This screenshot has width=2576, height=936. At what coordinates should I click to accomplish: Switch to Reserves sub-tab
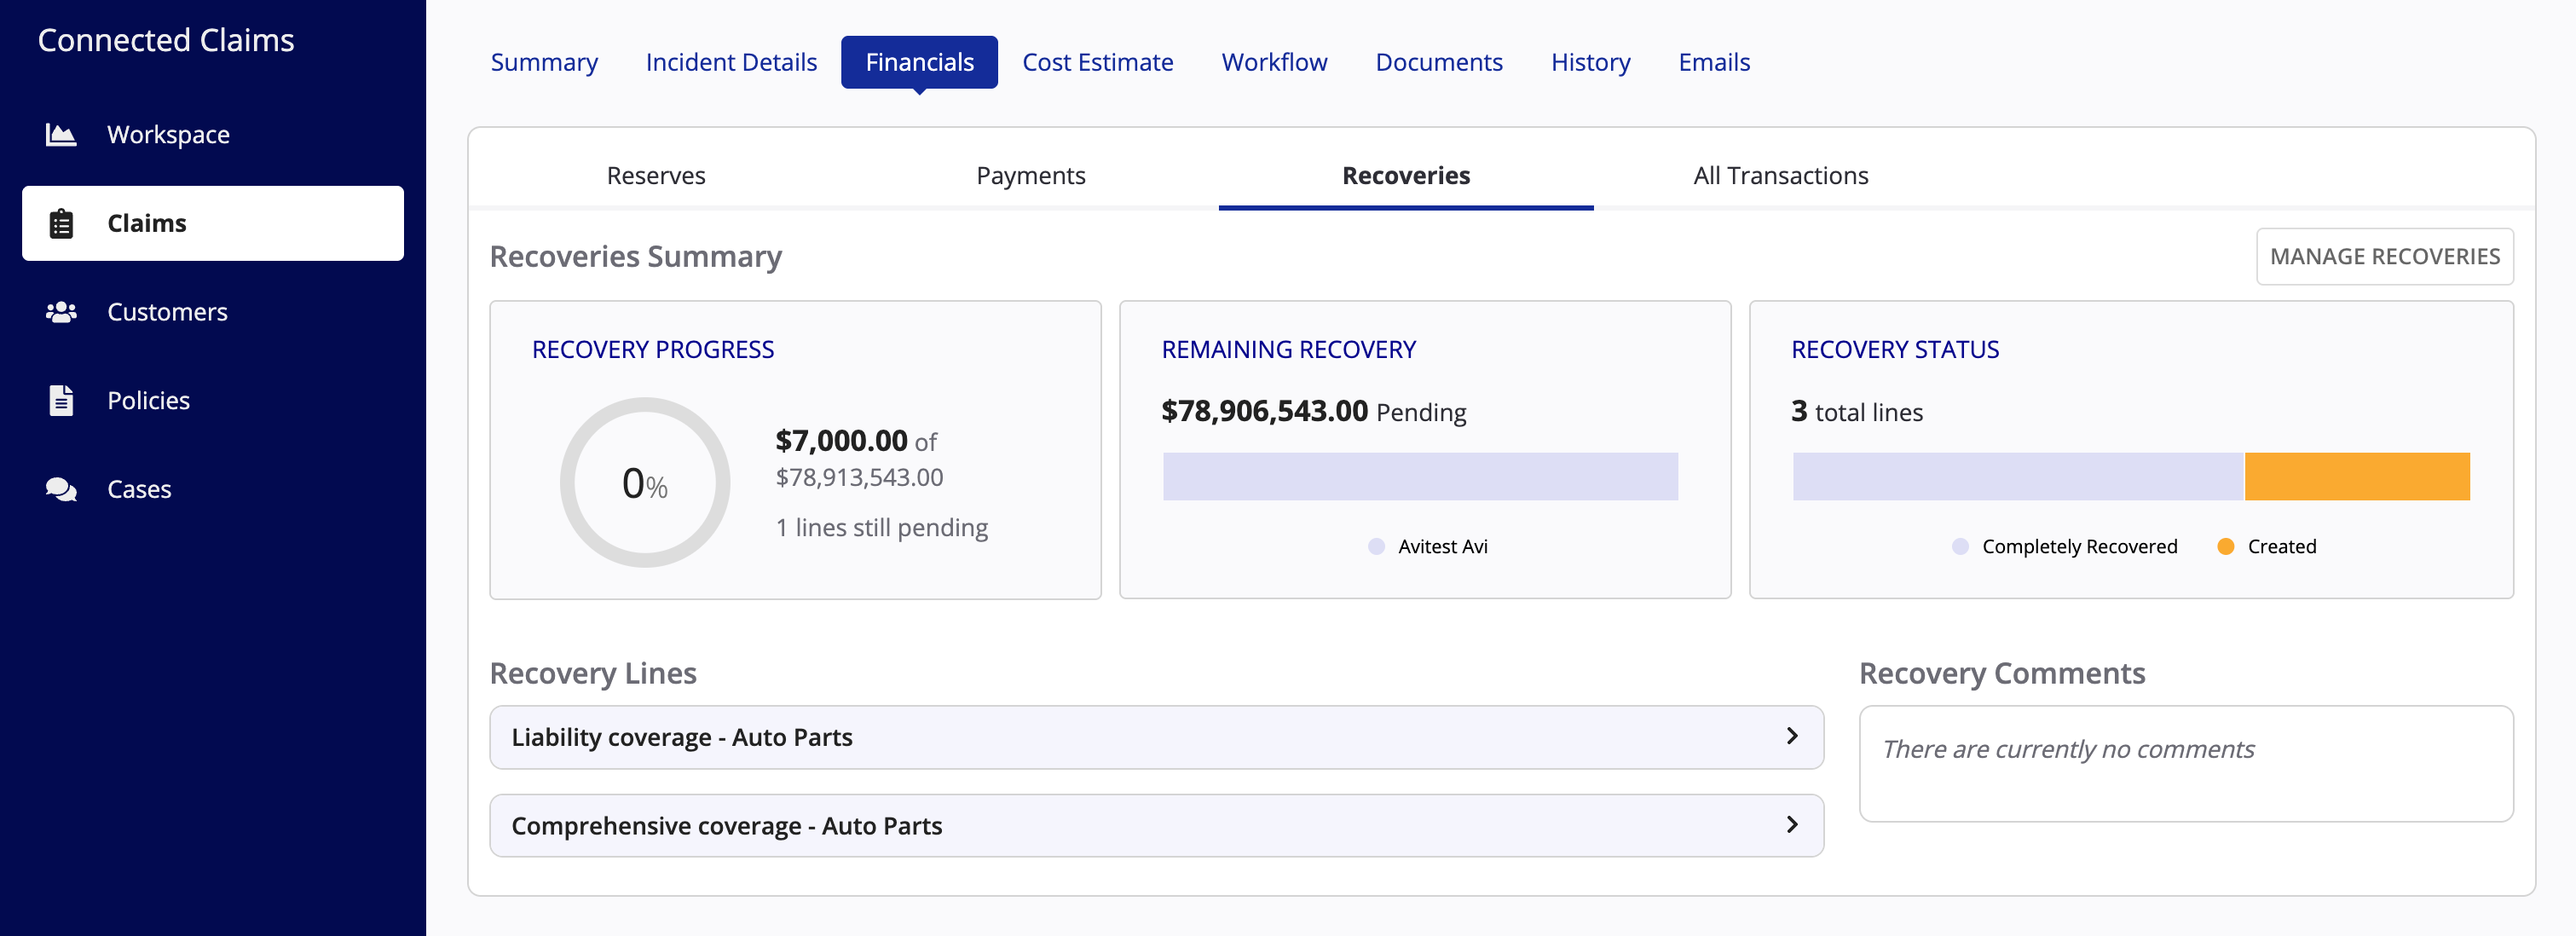click(x=656, y=175)
